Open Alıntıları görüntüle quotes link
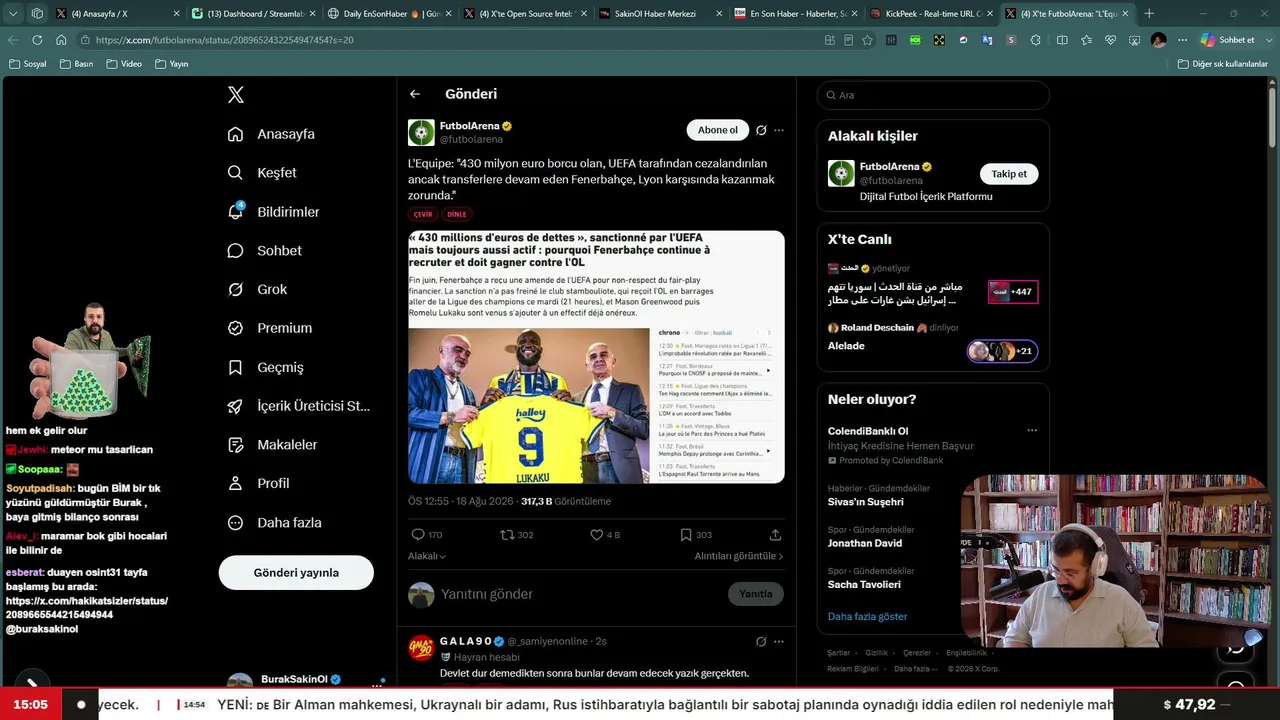This screenshot has height=720, width=1280. click(739, 556)
